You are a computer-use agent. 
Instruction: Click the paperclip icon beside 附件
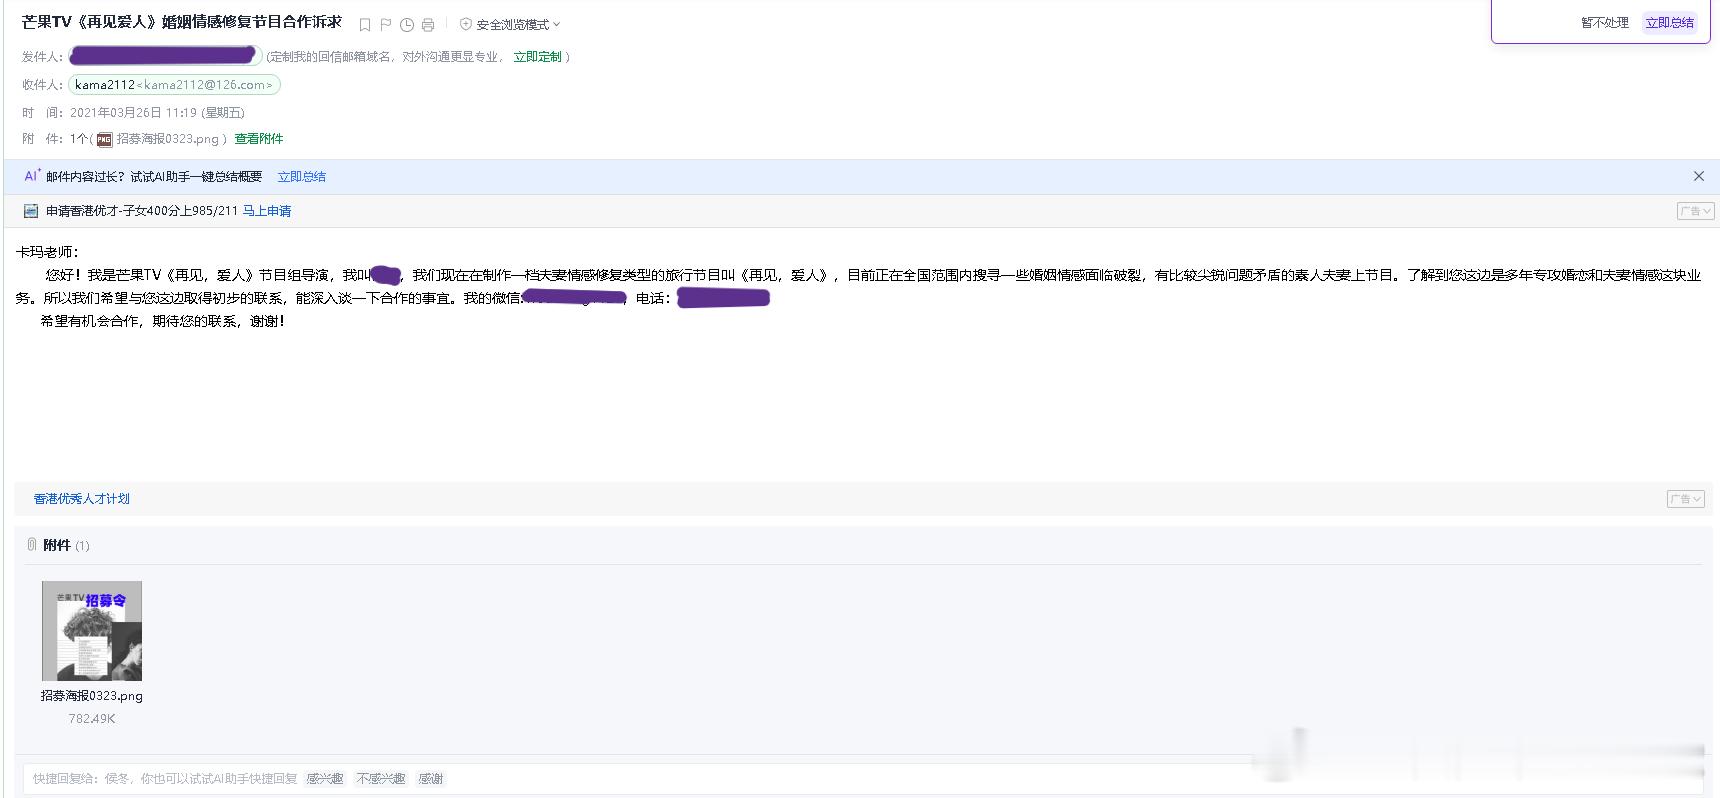(x=32, y=545)
